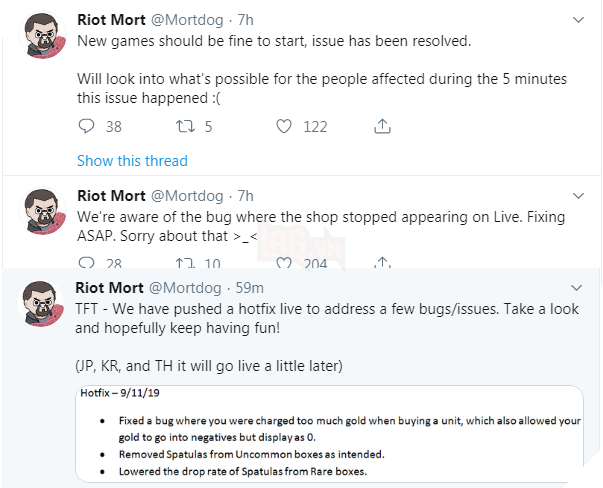
Task: Share the 'issue has been resolved' tweet
Action: [382, 126]
